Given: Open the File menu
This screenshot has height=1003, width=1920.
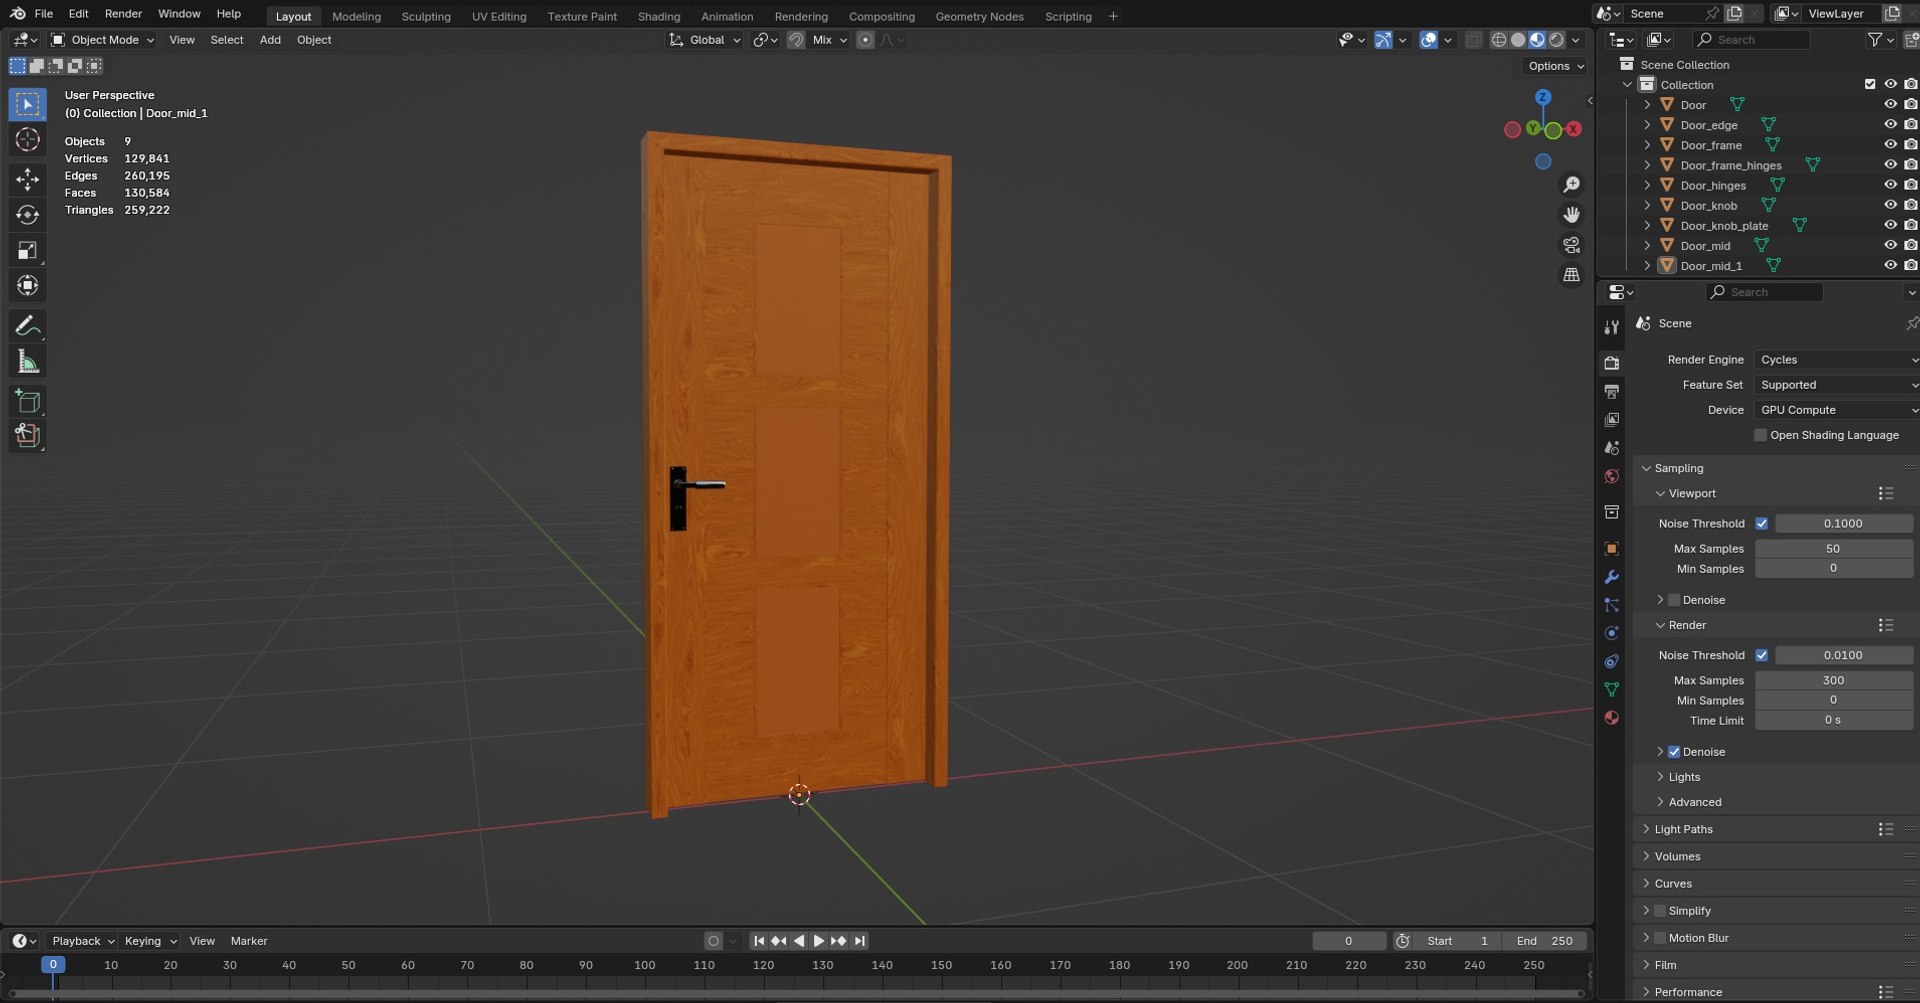Looking at the screenshot, I should (x=44, y=14).
